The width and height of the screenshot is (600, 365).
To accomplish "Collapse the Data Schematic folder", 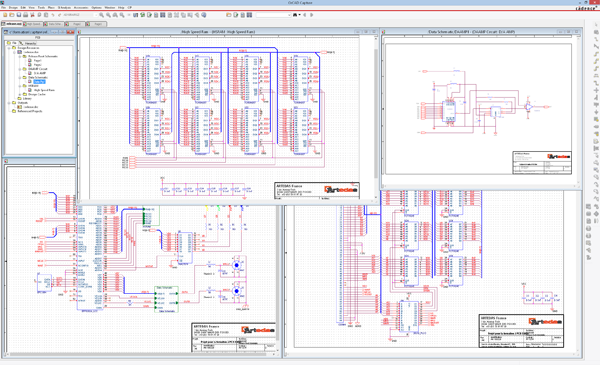I will pyautogui.click(x=20, y=78).
